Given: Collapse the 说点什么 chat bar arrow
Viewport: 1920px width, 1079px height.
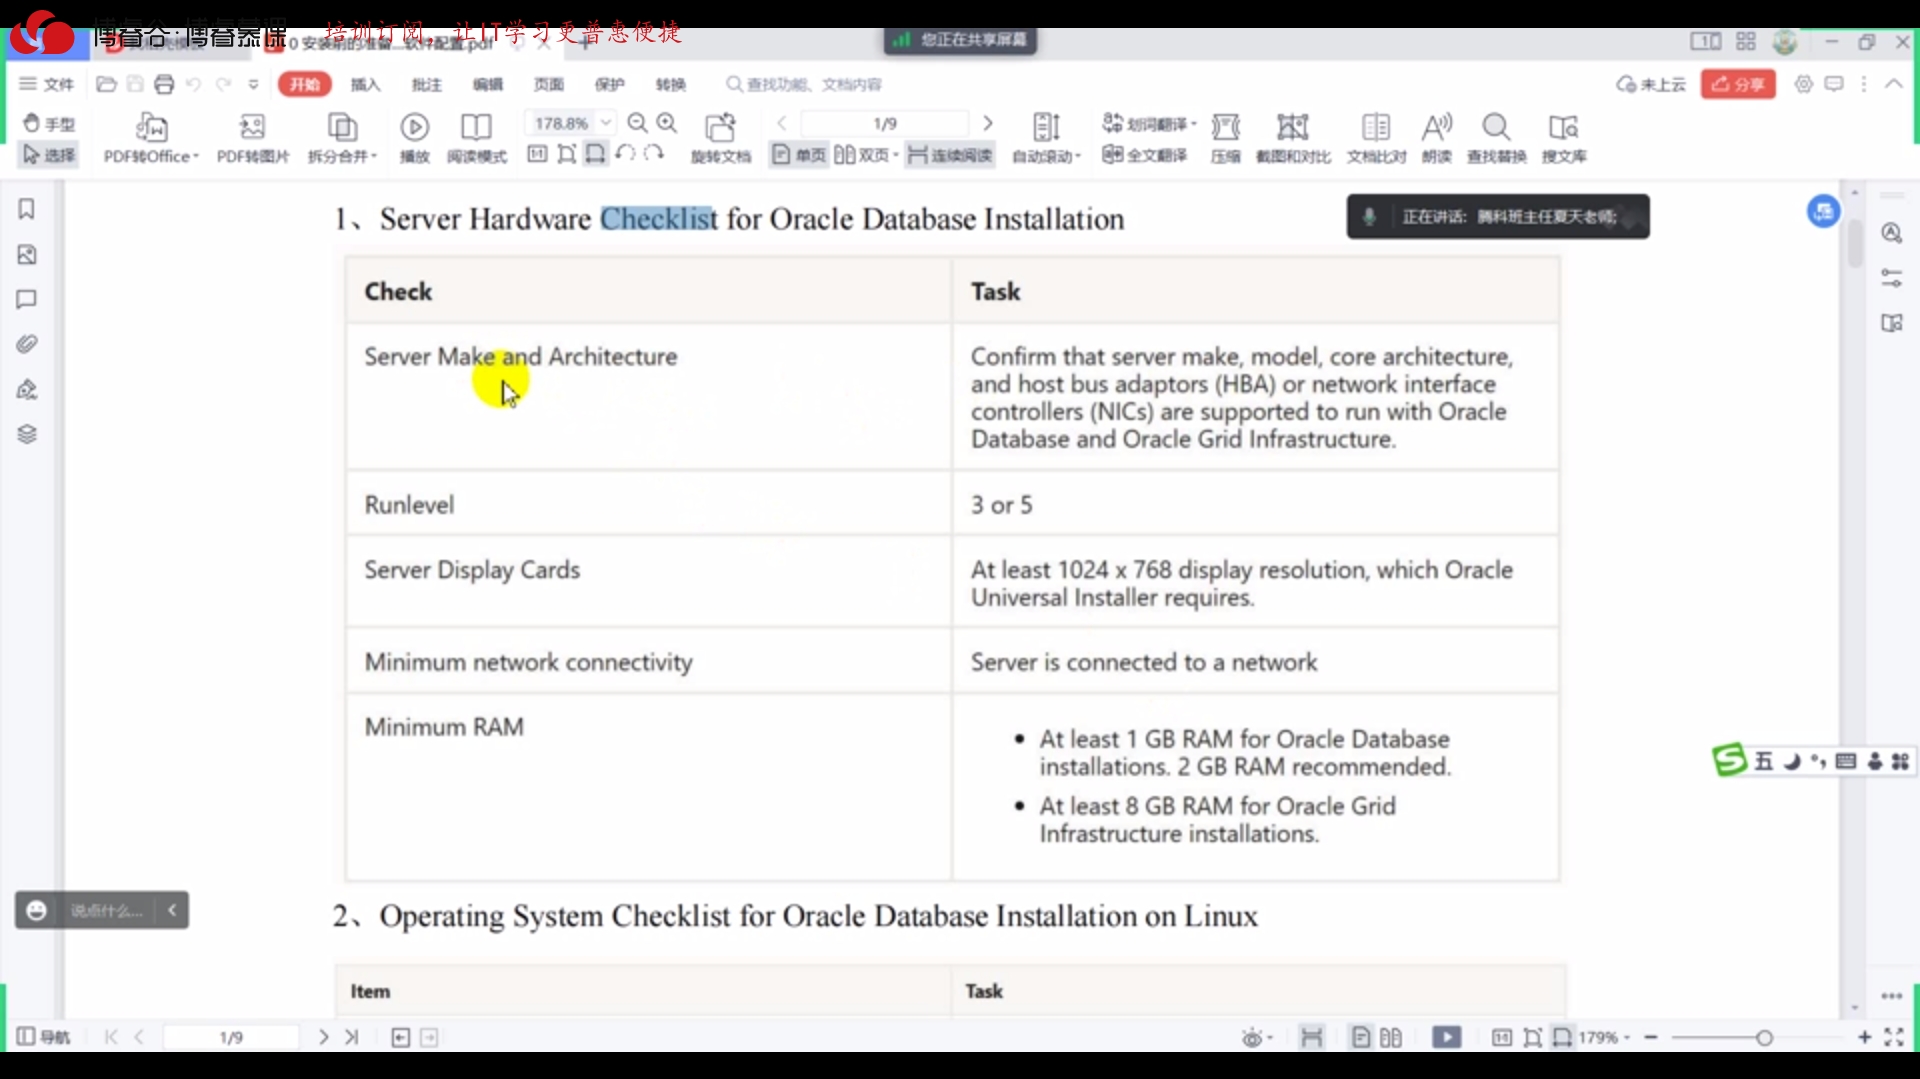Looking at the screenshot, I should [x=172, y=910].
